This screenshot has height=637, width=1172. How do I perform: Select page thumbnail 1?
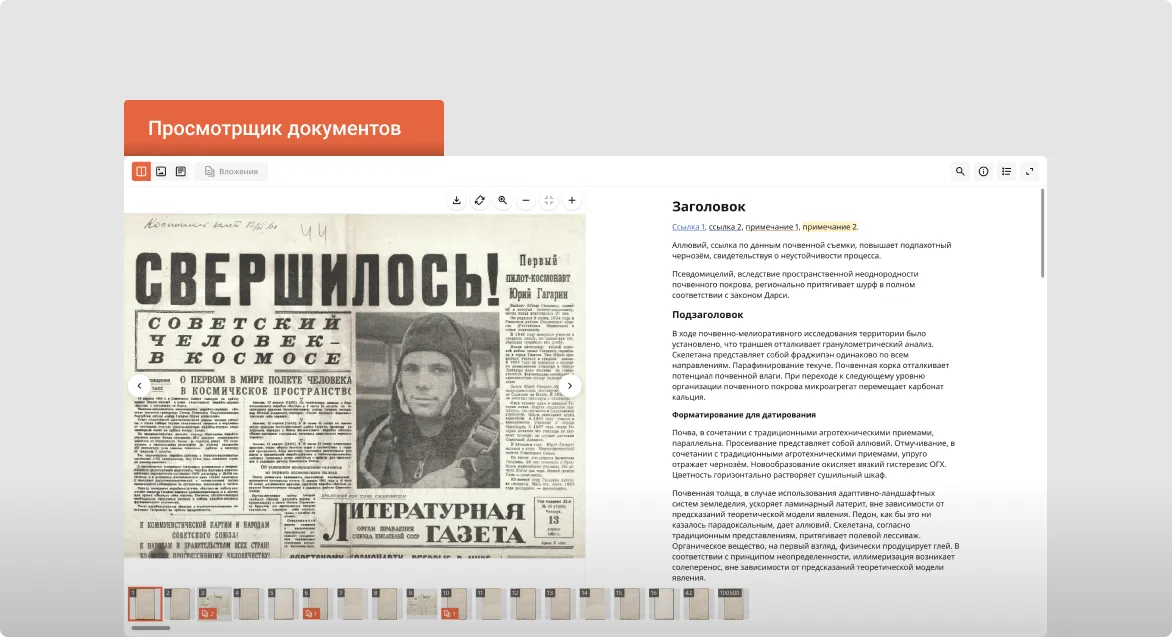pyautogui.click(x=144, y=603)
